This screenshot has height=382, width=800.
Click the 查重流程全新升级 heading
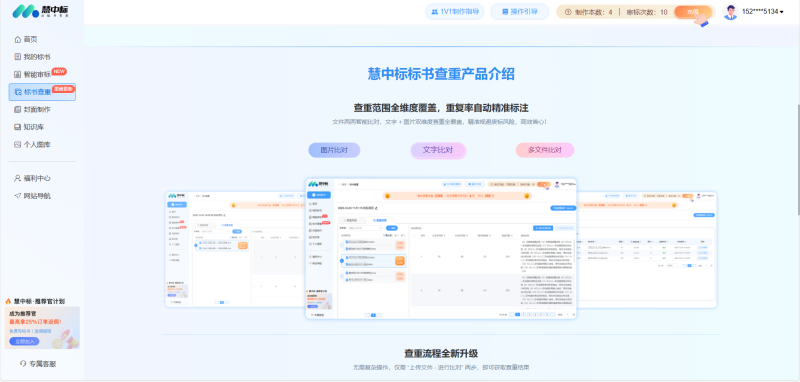tap(441, 353)
